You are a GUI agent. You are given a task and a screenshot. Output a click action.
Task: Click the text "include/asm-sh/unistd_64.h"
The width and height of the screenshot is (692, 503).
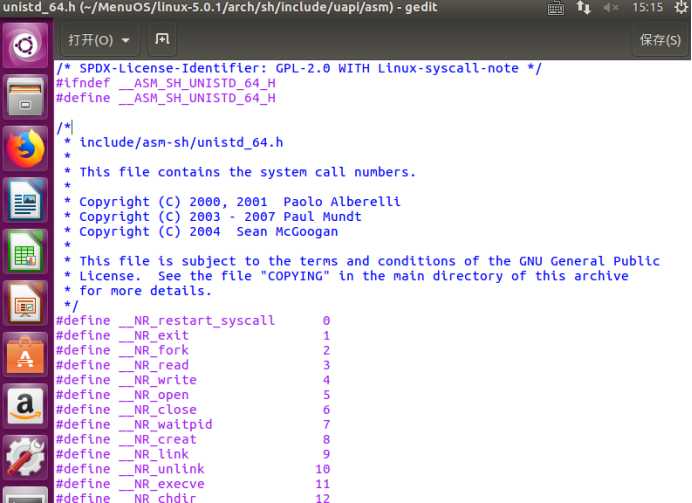tap(181, 143)
